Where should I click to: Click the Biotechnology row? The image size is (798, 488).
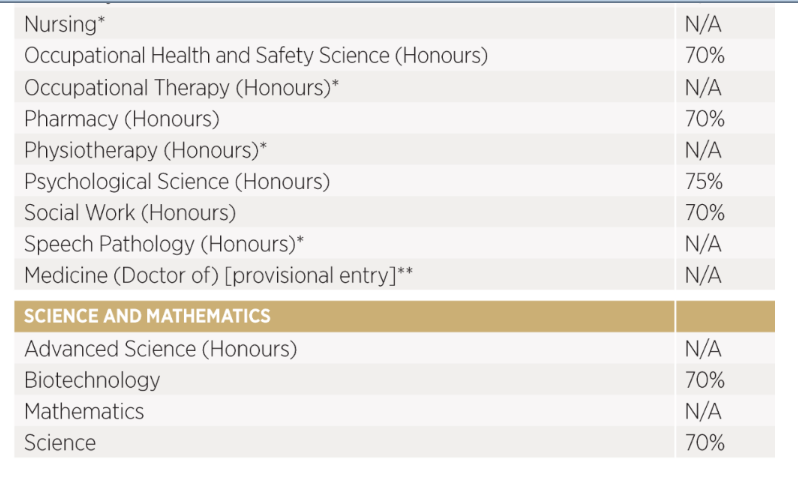(394, 380)
